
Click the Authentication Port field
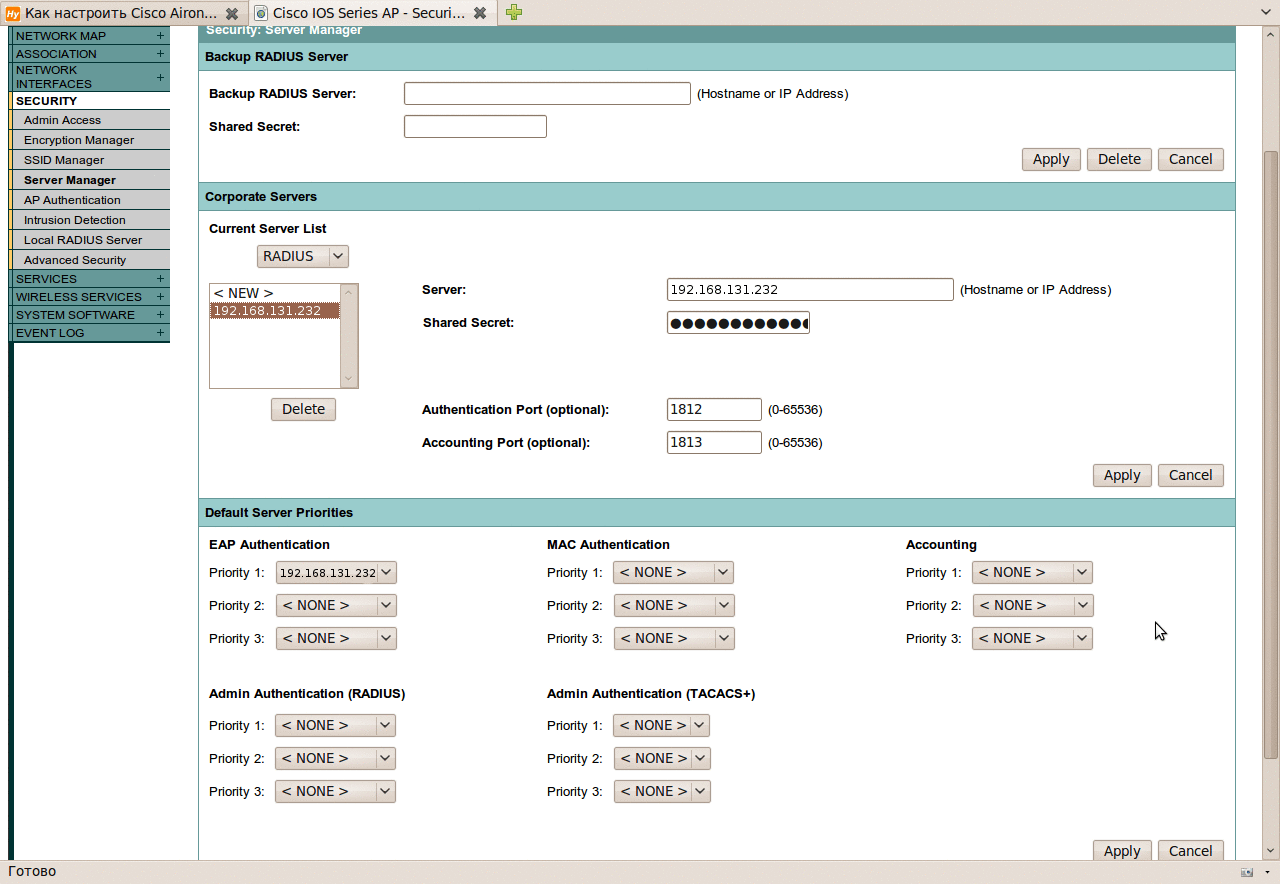(714, 410)
